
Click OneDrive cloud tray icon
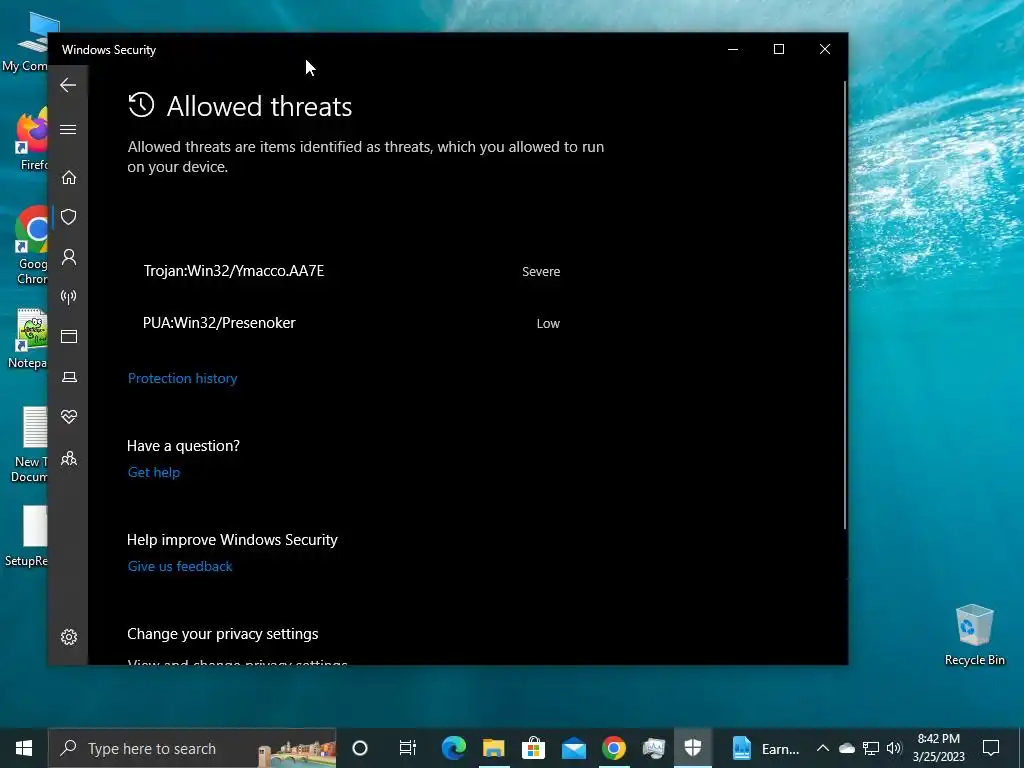click(x=846, y=748)
